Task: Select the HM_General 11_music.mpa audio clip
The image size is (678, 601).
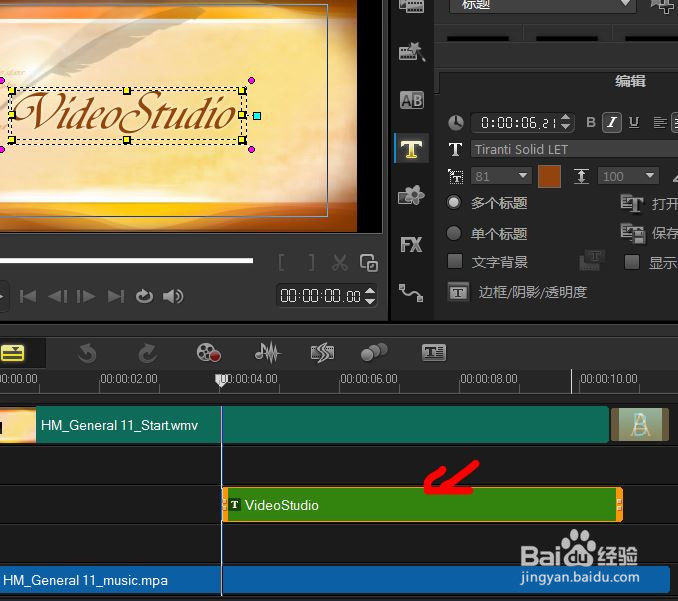Action: click(x=335, y=580)
